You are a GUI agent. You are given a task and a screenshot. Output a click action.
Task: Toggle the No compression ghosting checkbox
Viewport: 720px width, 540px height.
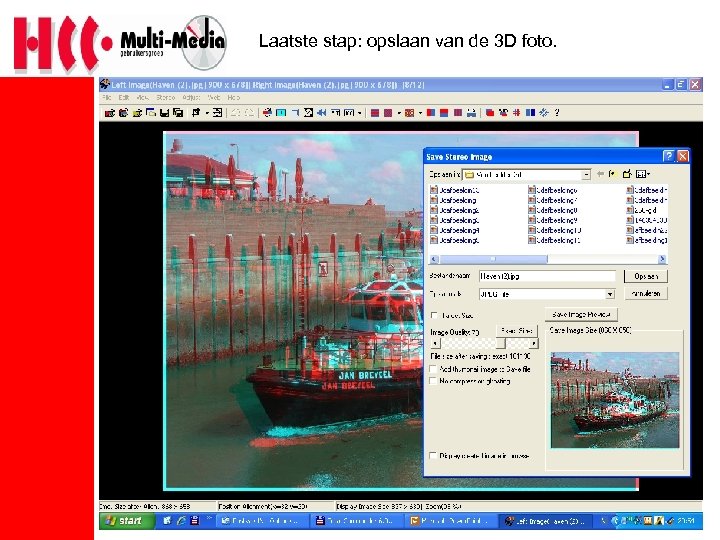pyautogui.click(x=433, y=381)
